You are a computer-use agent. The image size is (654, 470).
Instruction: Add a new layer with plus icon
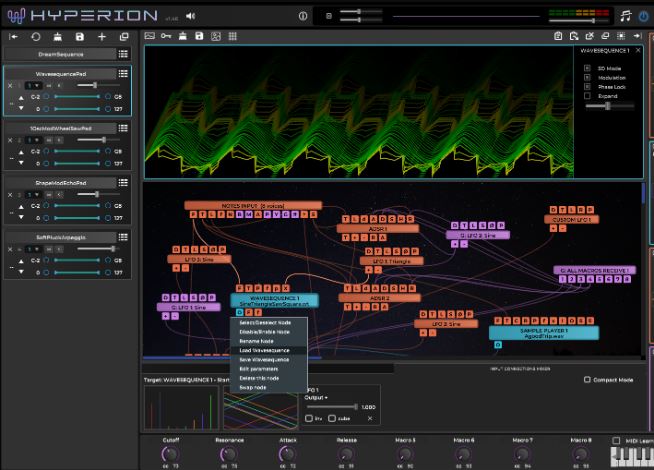(102, 37)
